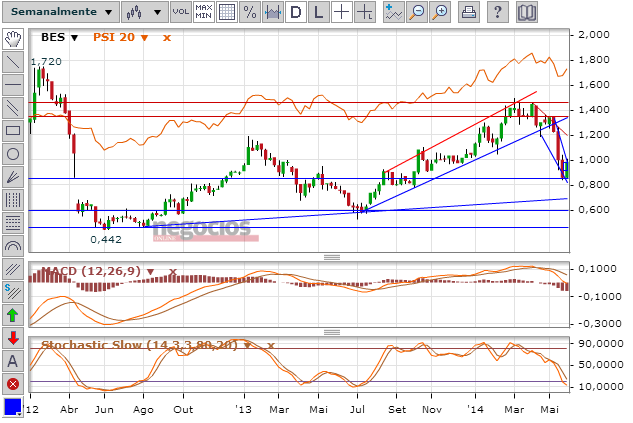Image resolution: width=633 pixels, height=423 pixels.
Task: Open the help question mark
Action: tap(498, 12)
